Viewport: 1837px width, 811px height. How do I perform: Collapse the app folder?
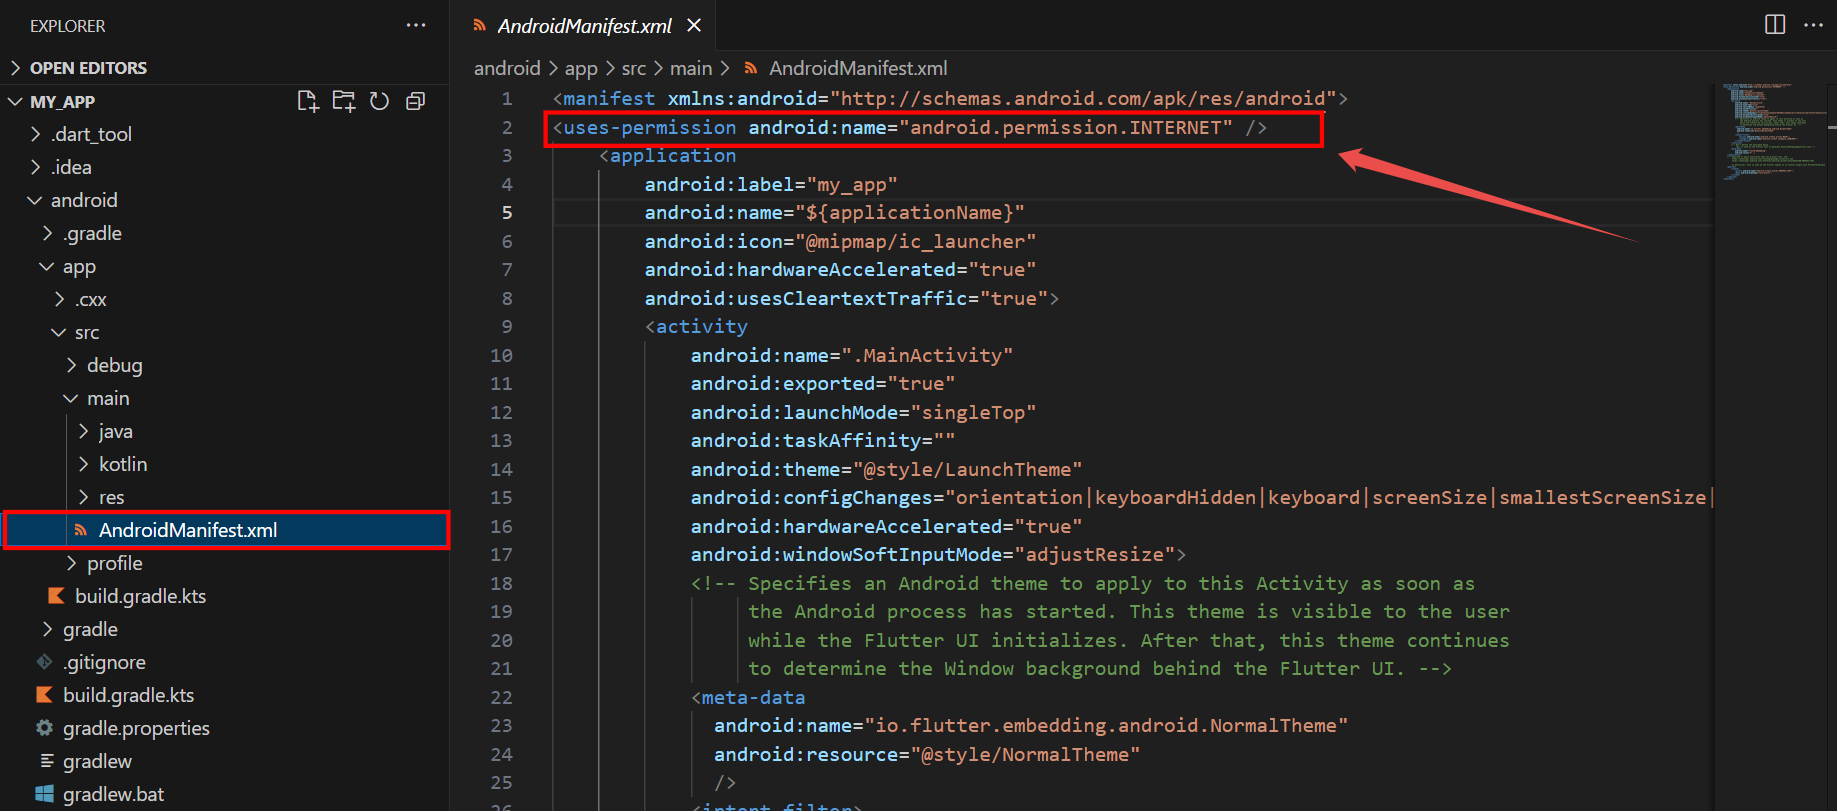[47, 266]
